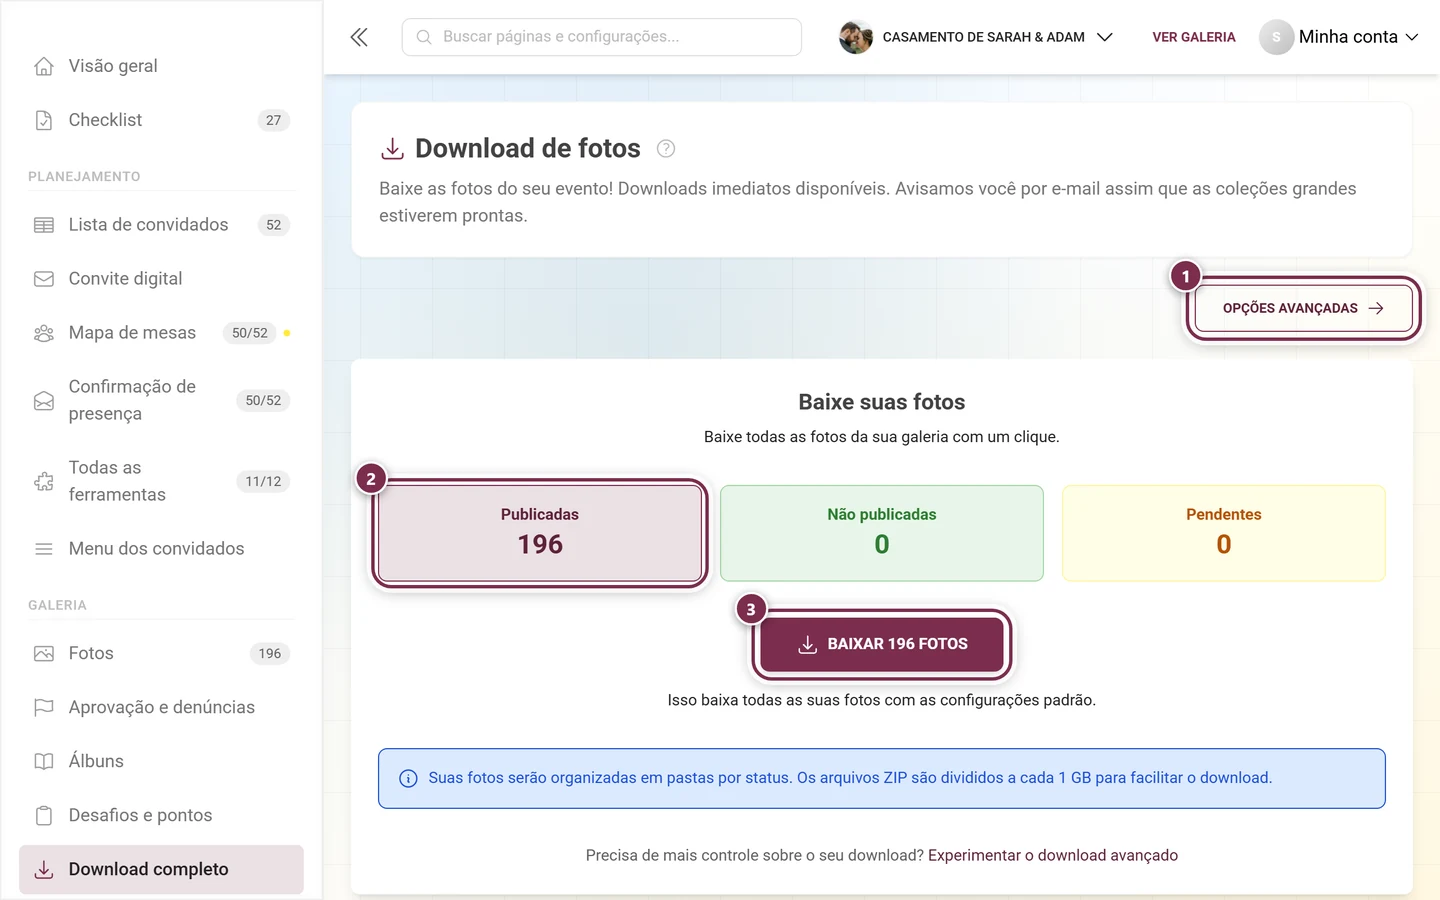
Task: Click the Checklist document icon
Action: [44, 120]
